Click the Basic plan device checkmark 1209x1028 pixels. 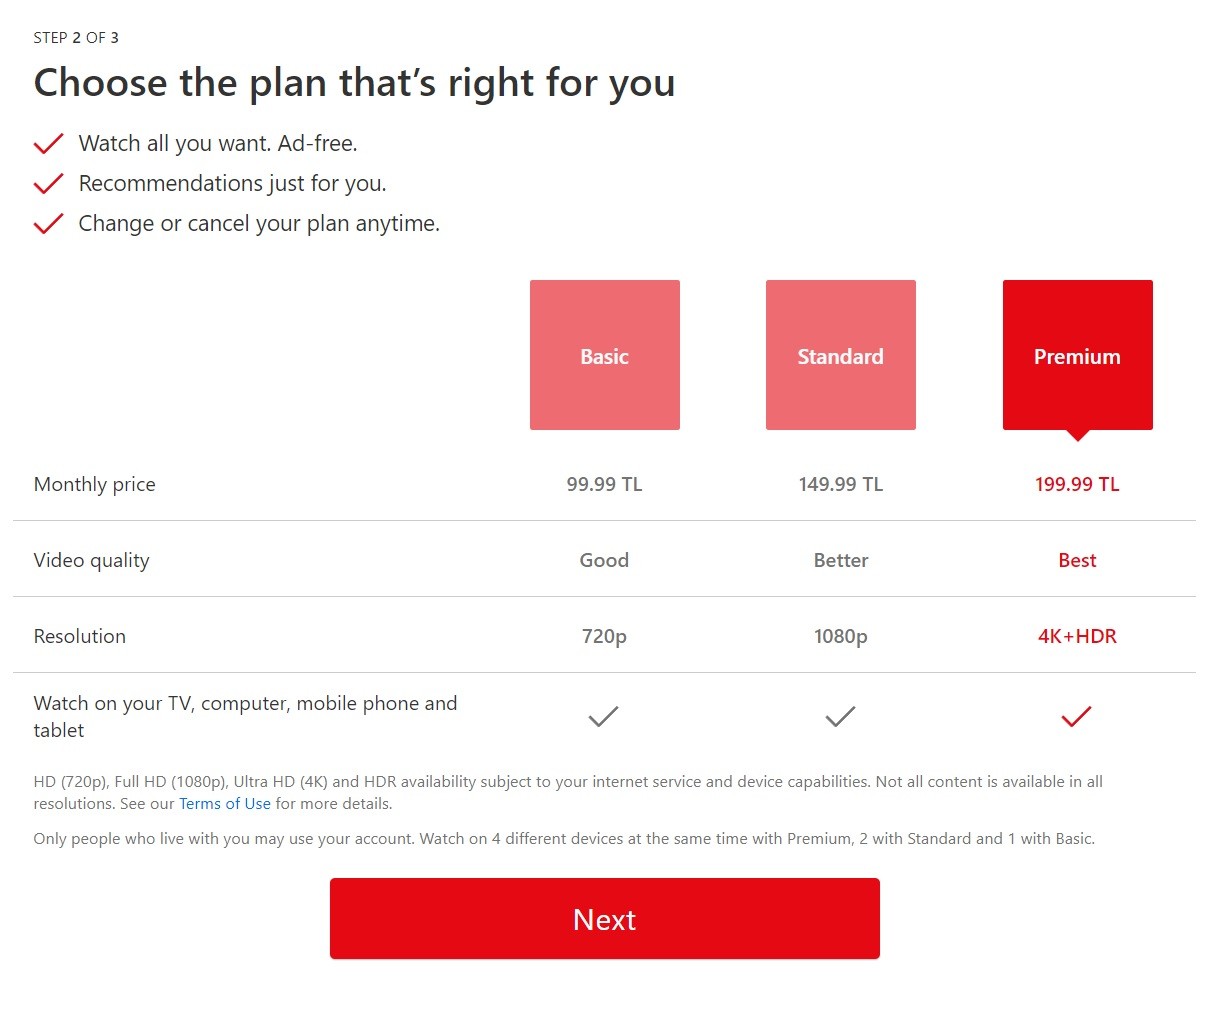coord(604,716)
